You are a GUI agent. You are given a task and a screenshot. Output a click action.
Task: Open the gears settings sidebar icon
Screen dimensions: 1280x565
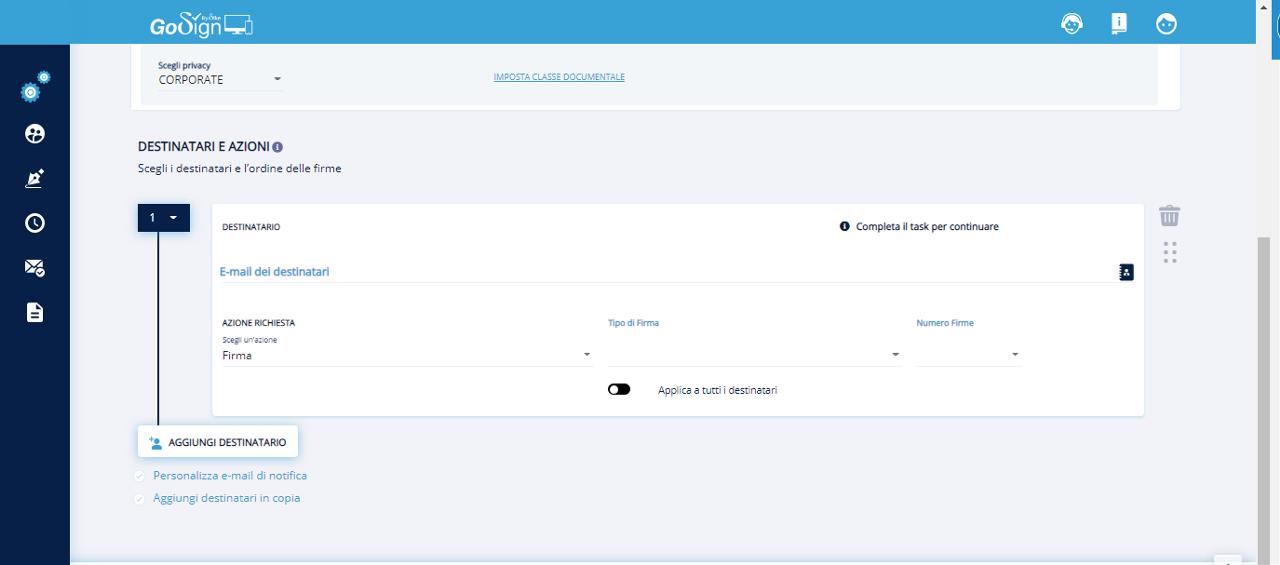tap(35, 89)
